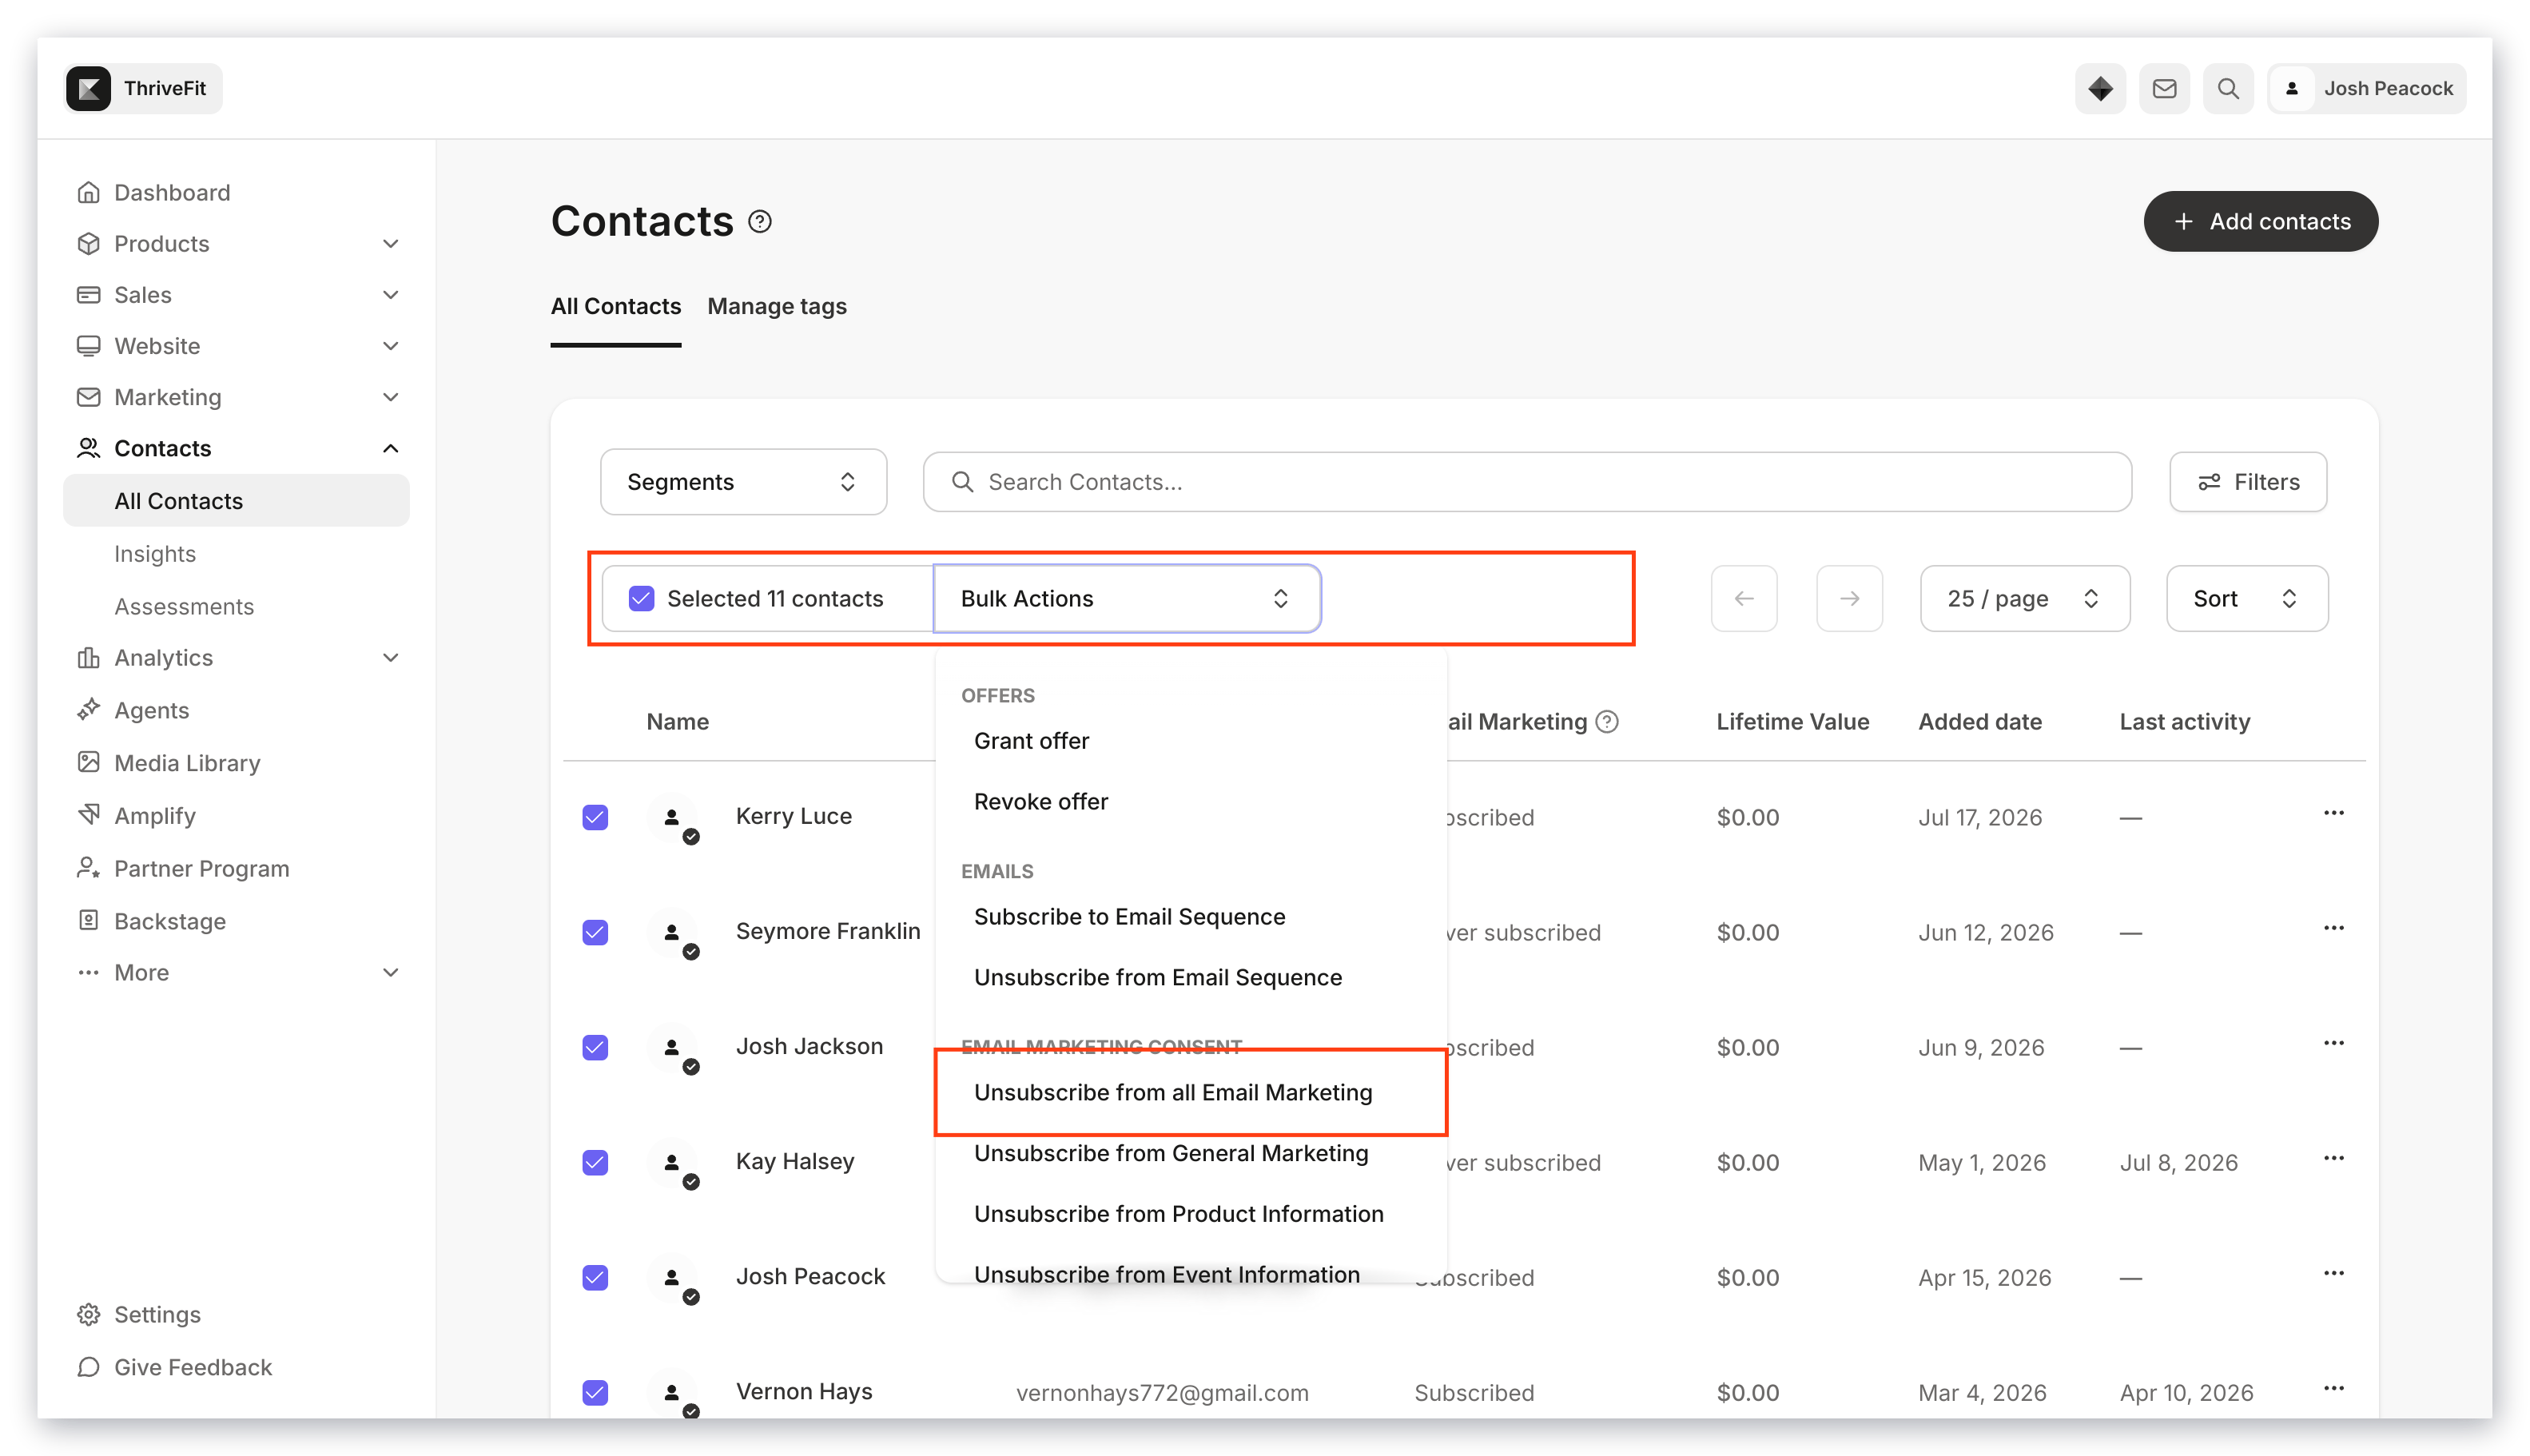Click the Lifetime Value column header

[x=1792, y=721]
